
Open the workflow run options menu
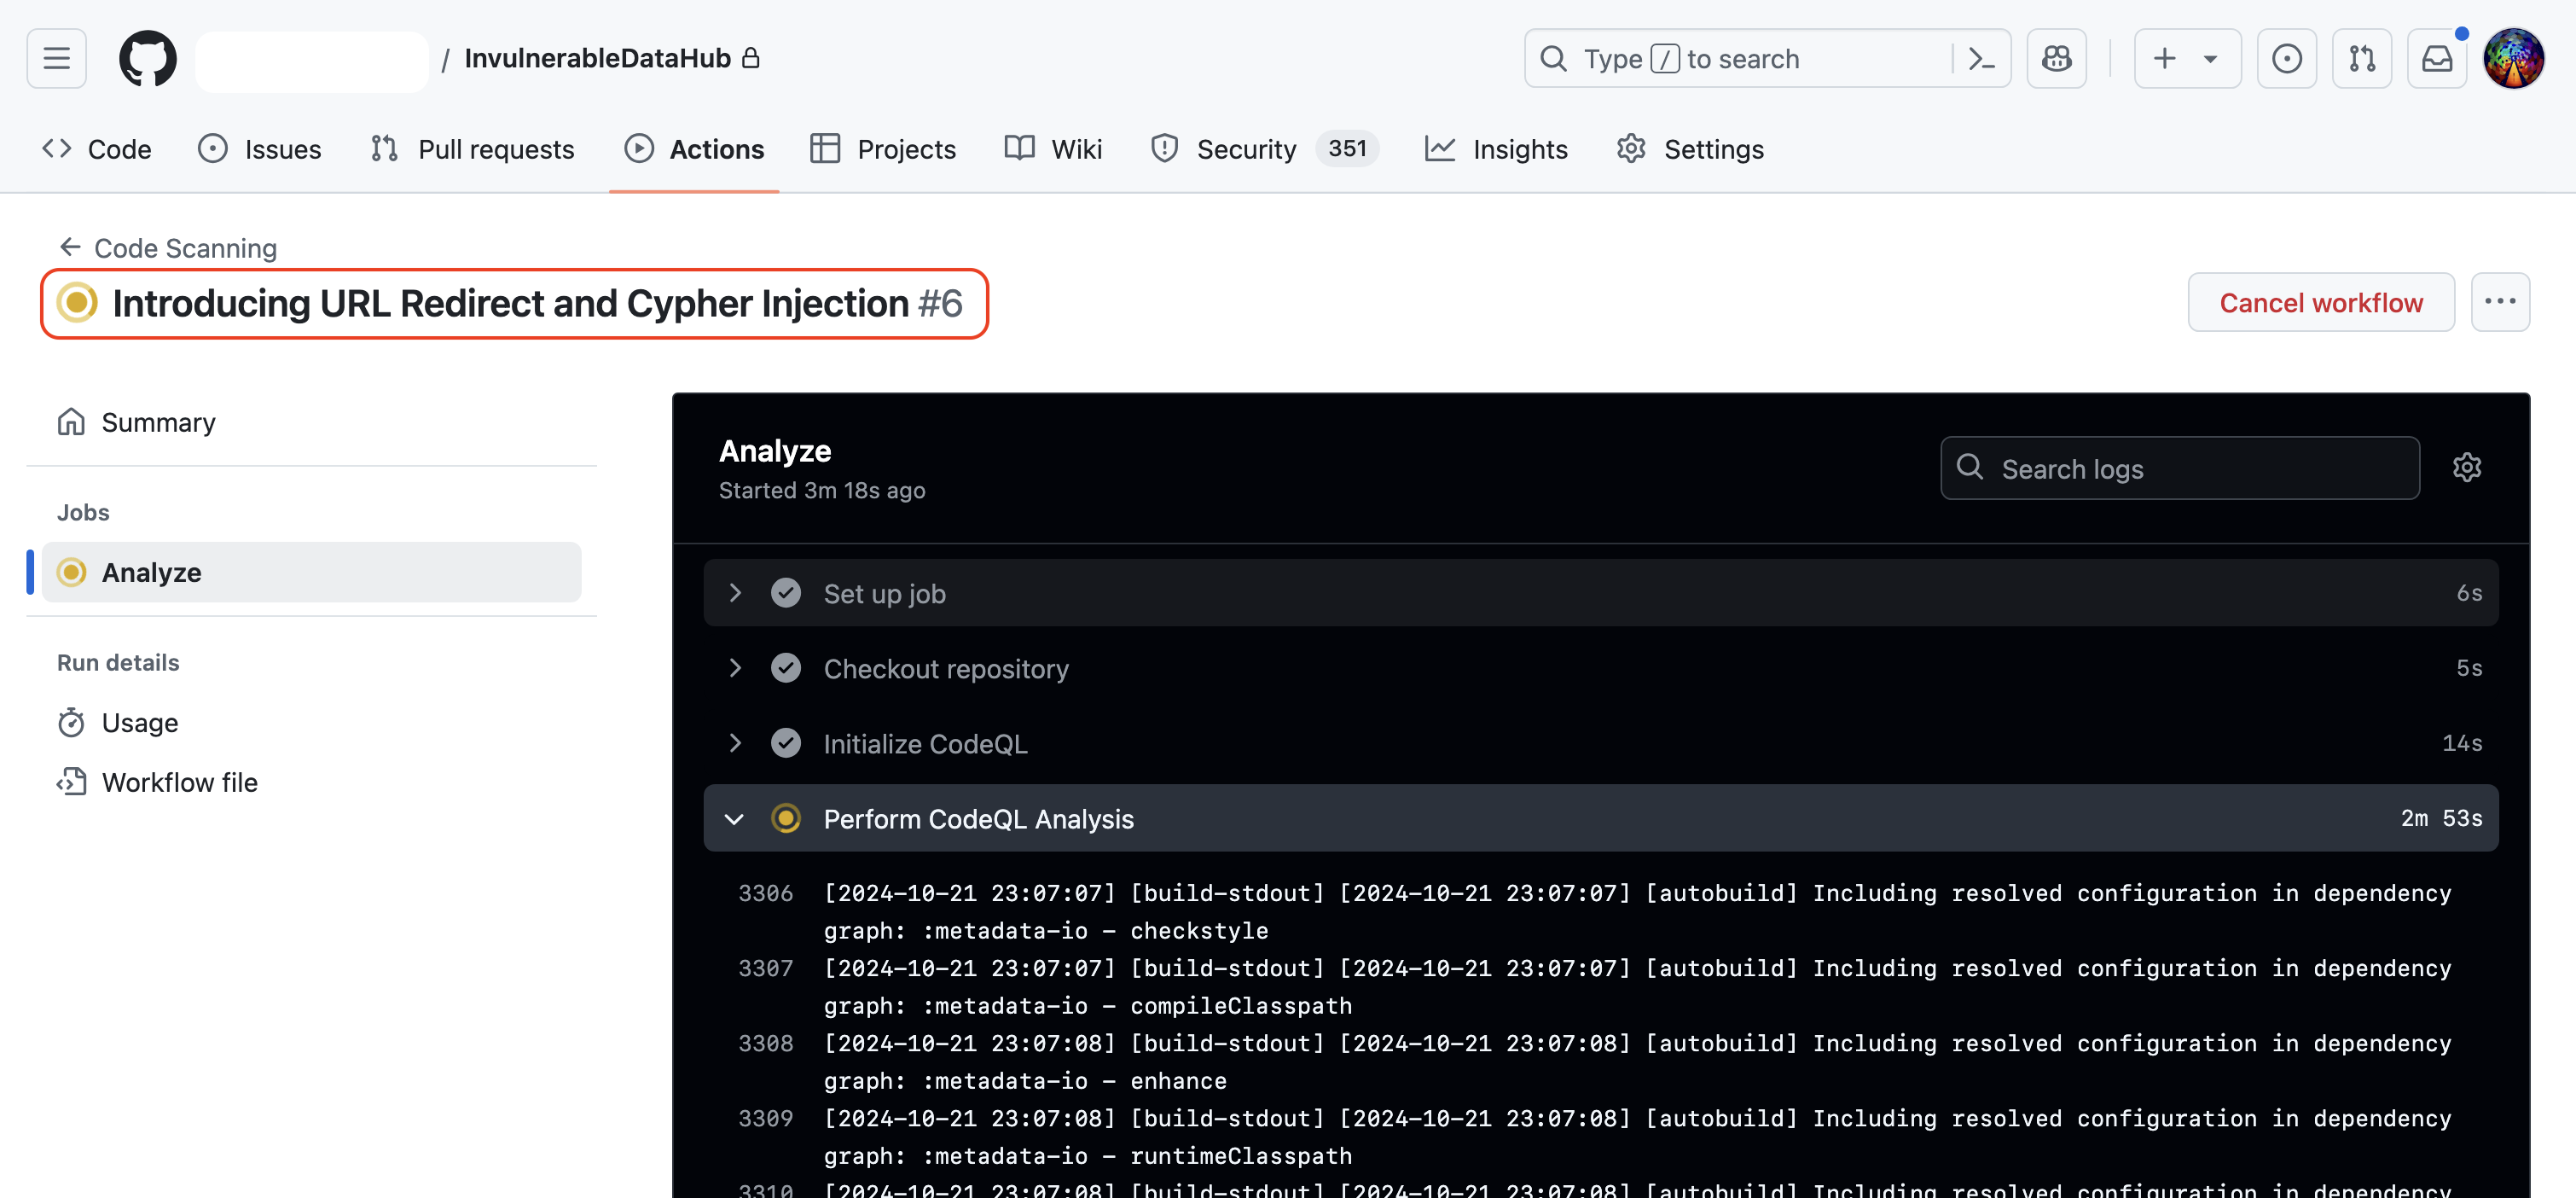point(2499,302)
